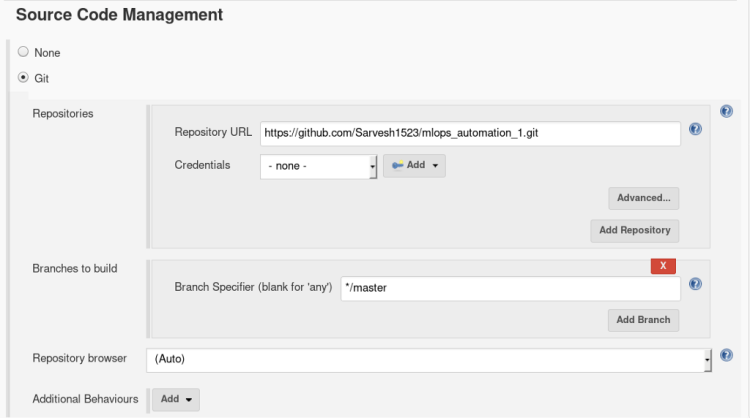Delete branch with the red X button
Screen dimensions: 750x418
(x=663, y=266)
